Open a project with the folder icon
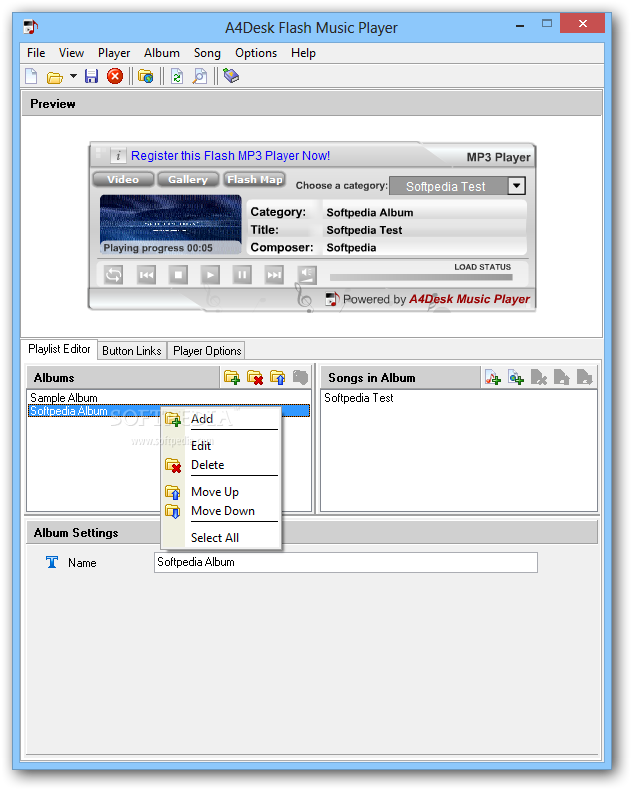Screen dimensions: 632x790 coord(54,77)
